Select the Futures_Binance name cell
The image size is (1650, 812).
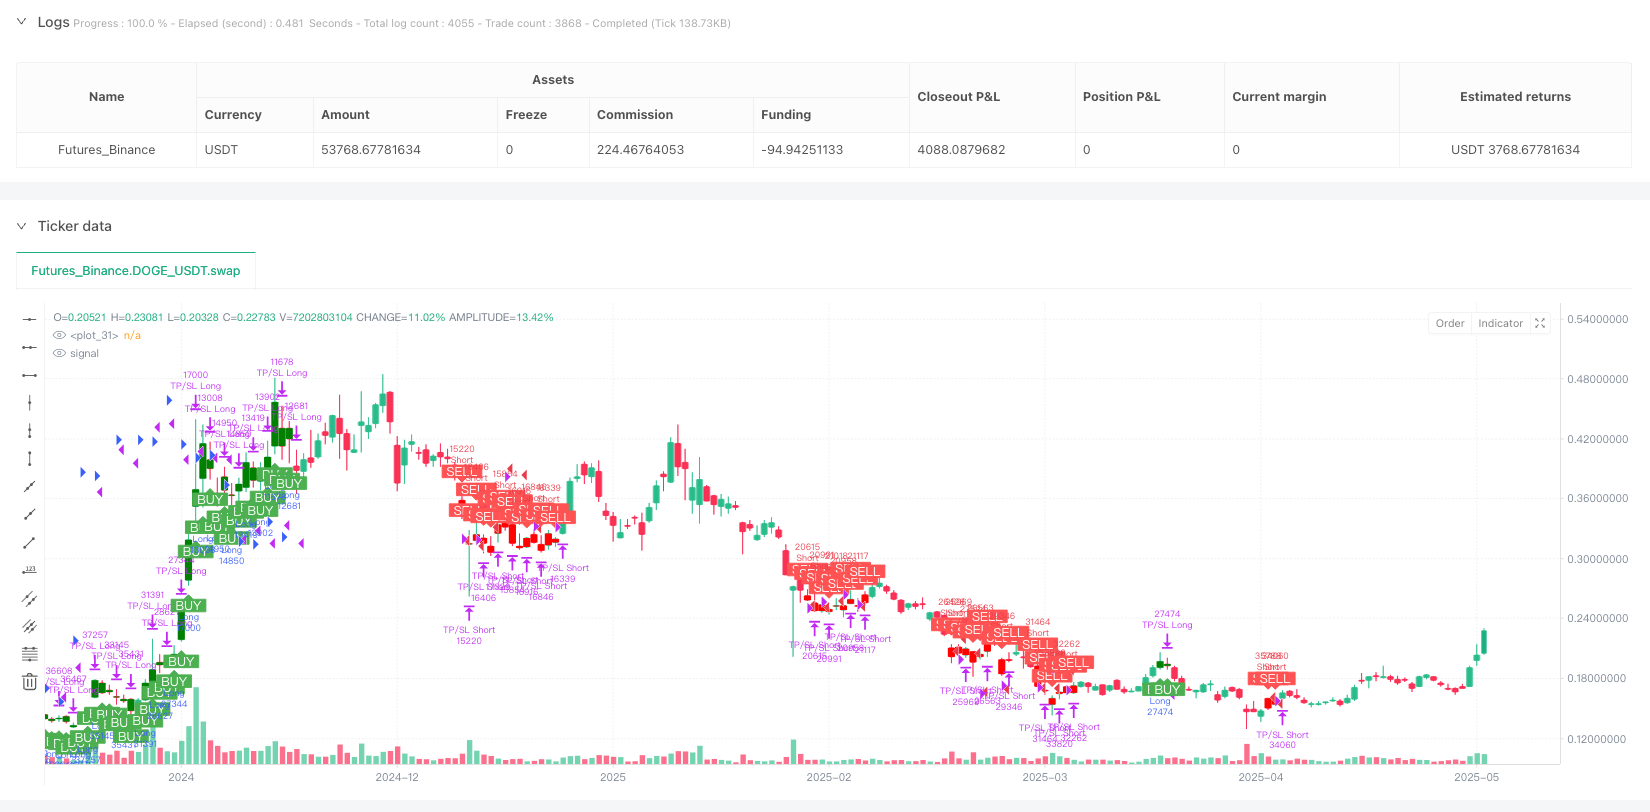pos(107,150)
